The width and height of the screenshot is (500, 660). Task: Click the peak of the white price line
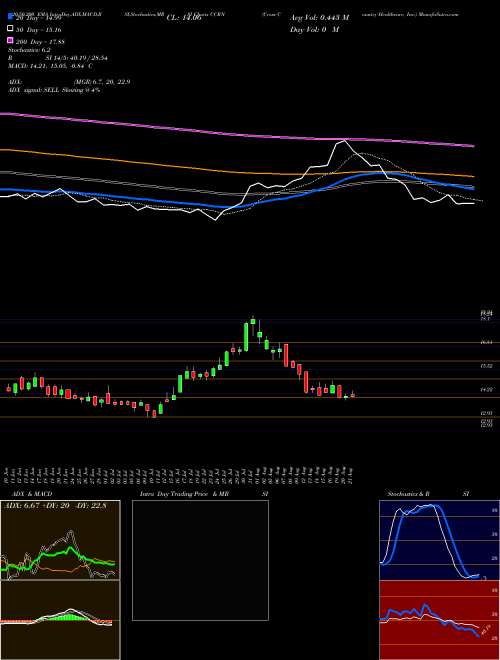tap(344, 141)
